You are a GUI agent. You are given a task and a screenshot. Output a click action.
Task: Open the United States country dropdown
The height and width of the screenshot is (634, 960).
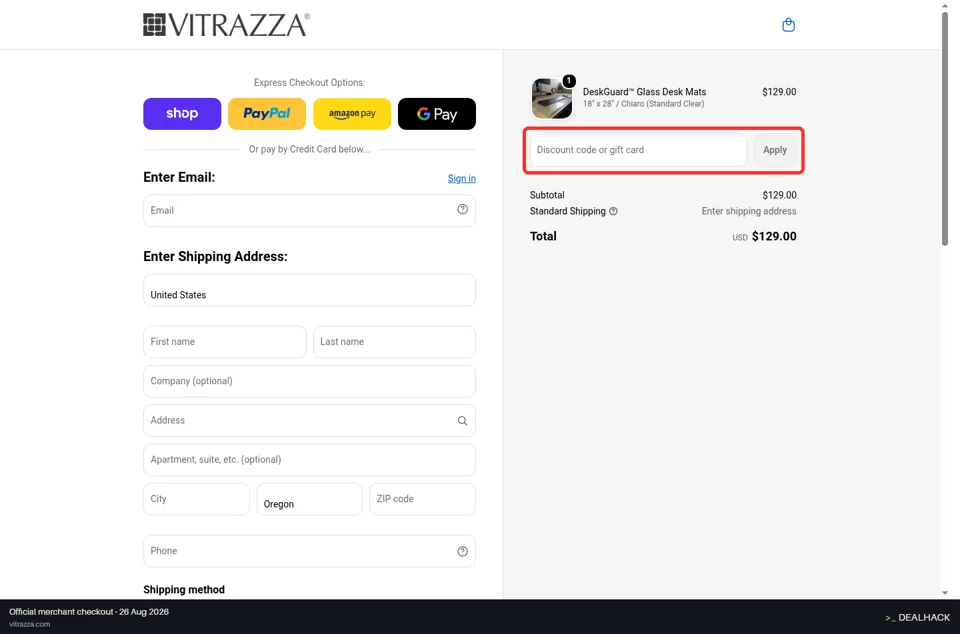click(x=309, y=290)
